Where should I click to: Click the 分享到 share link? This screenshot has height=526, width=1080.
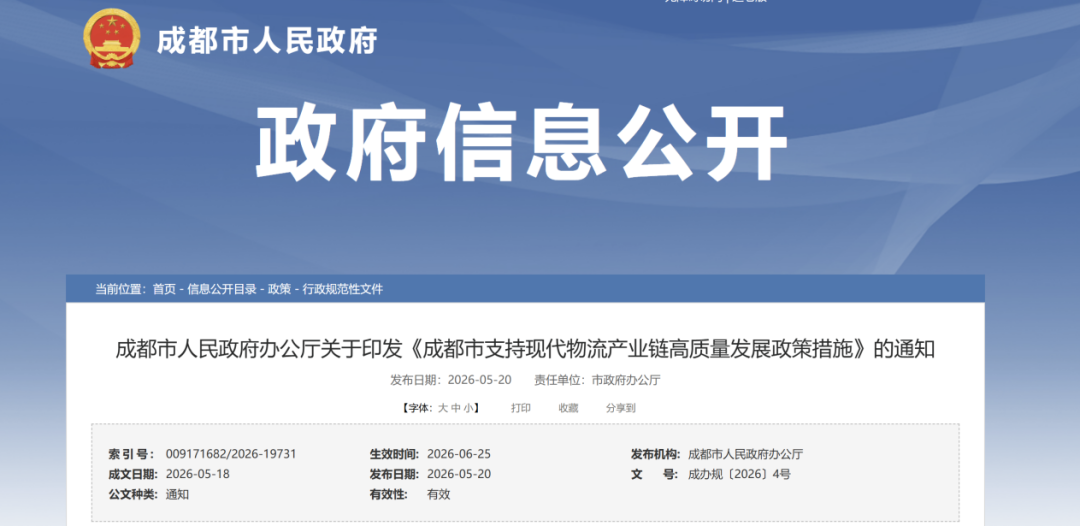pyautogui.click(x=621, y=408)
